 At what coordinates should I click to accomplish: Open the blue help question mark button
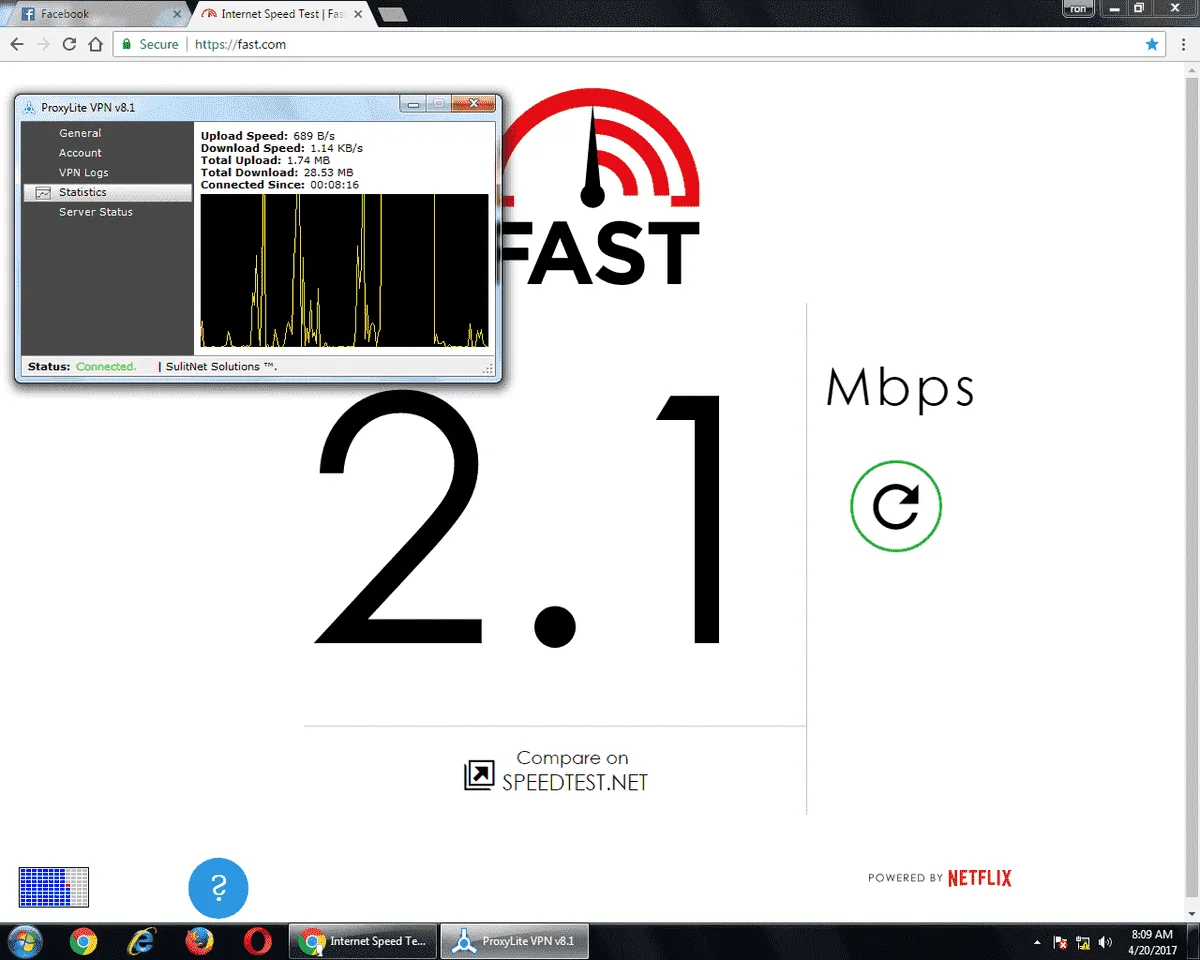coord(218,887)
